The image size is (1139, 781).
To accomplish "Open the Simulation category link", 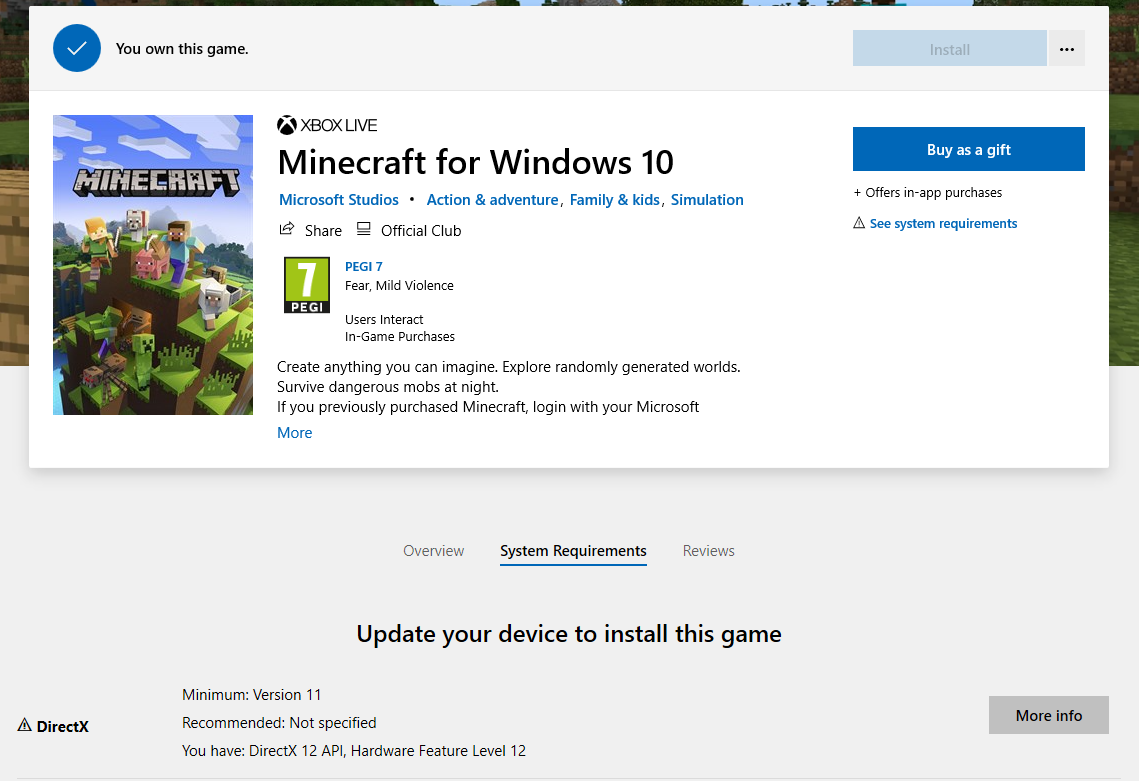I will [707, 200].
